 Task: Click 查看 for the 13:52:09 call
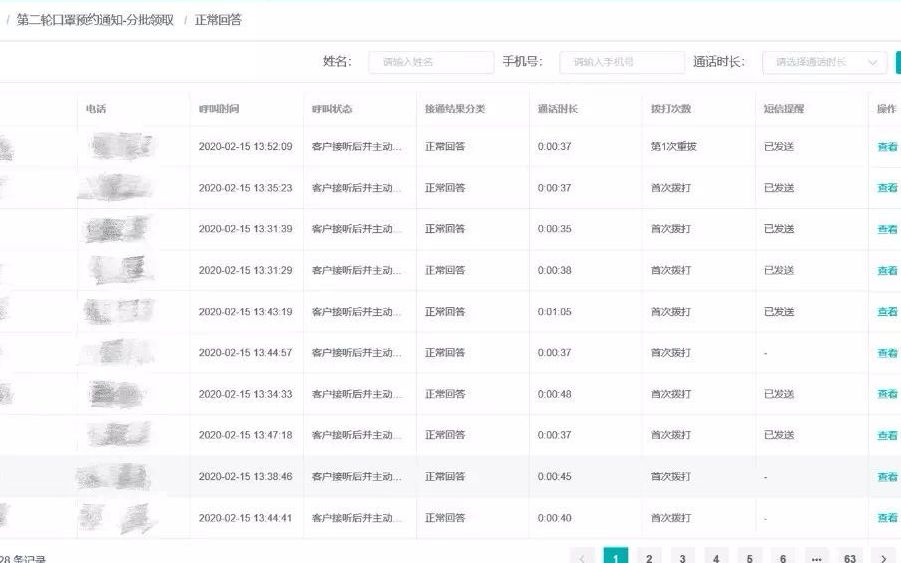(887, 147)
